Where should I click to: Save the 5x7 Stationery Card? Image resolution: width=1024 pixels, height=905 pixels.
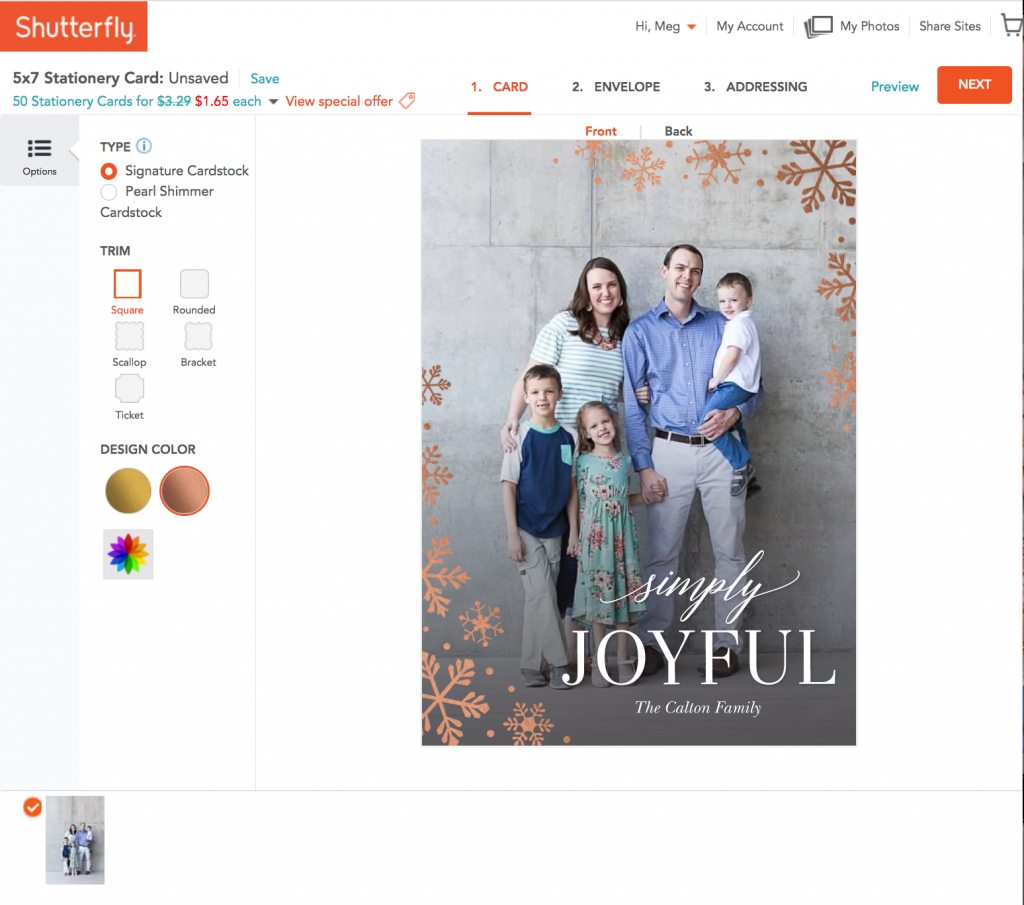coord(264,77)
